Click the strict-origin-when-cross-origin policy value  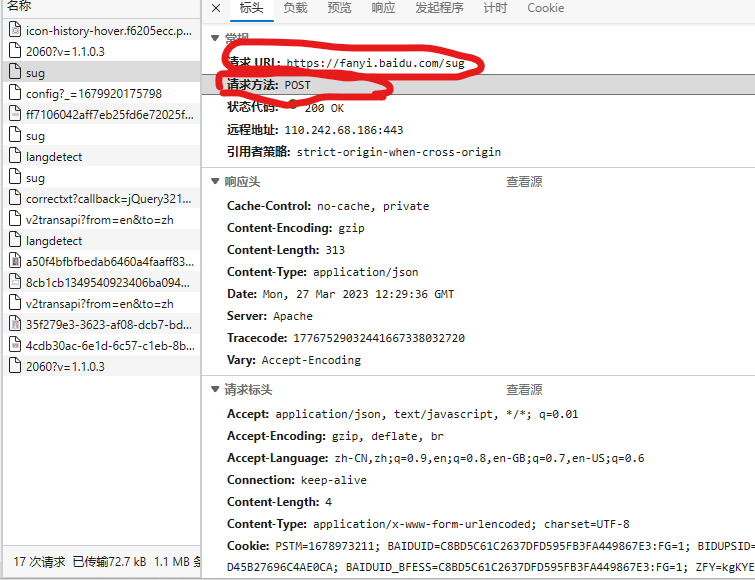[399, 152]
